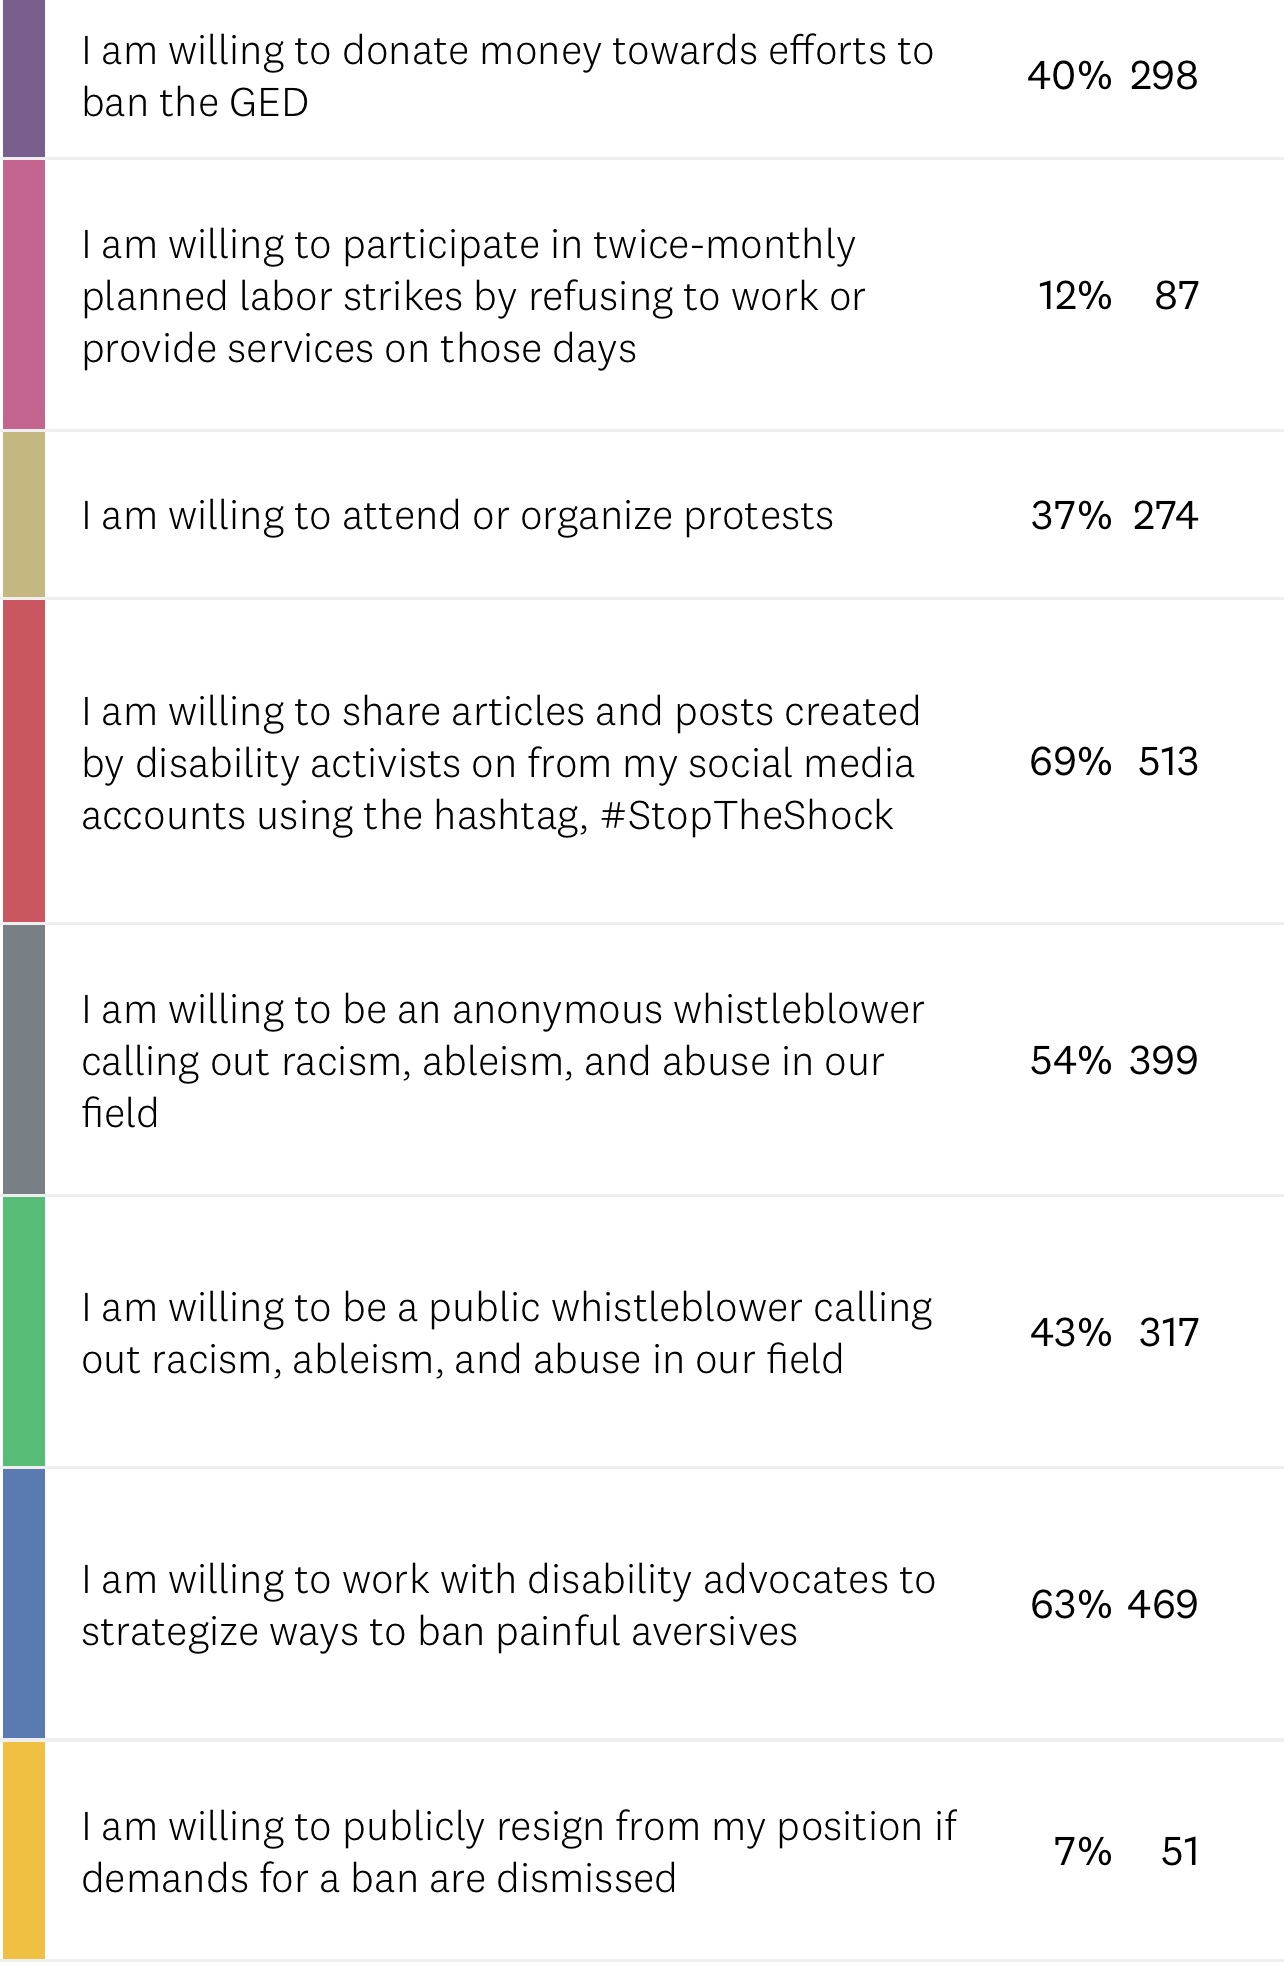Click the purple swatch for donate money

pyautogui.click(x=24, y=78)
